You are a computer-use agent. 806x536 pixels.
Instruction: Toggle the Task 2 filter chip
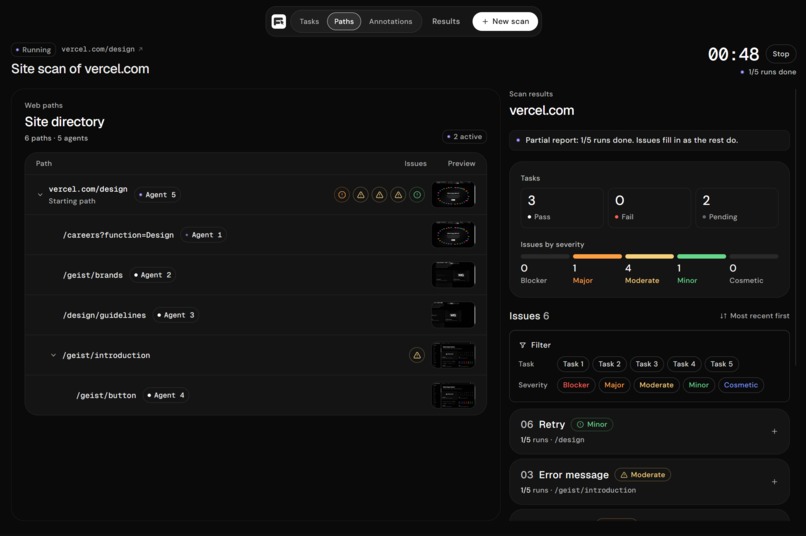[x=609, y=364]
